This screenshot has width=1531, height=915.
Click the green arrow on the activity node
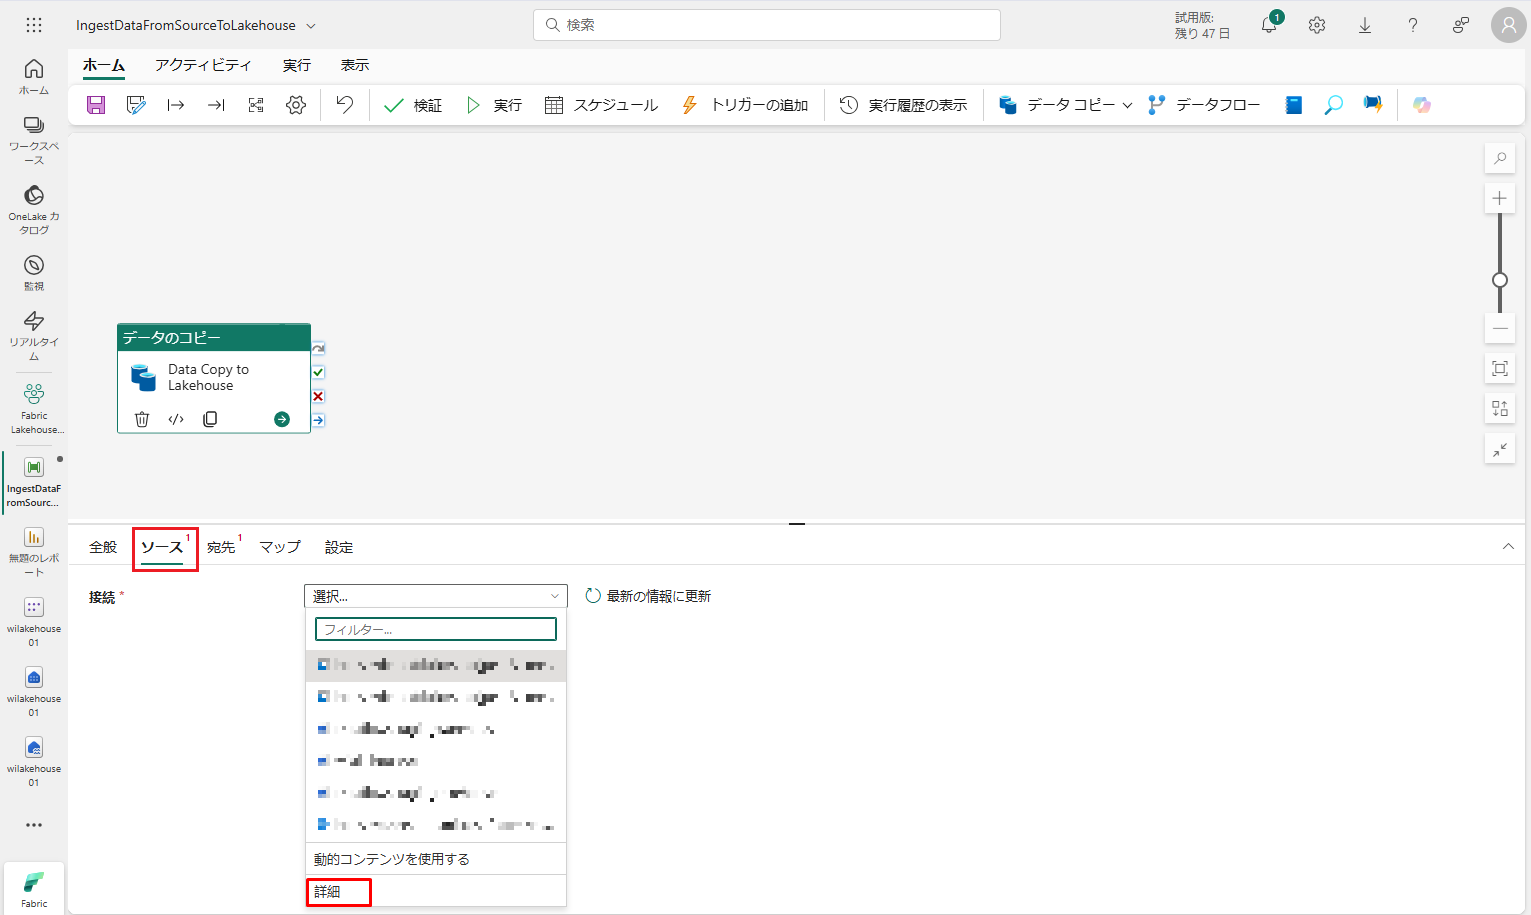pos(282,419)
